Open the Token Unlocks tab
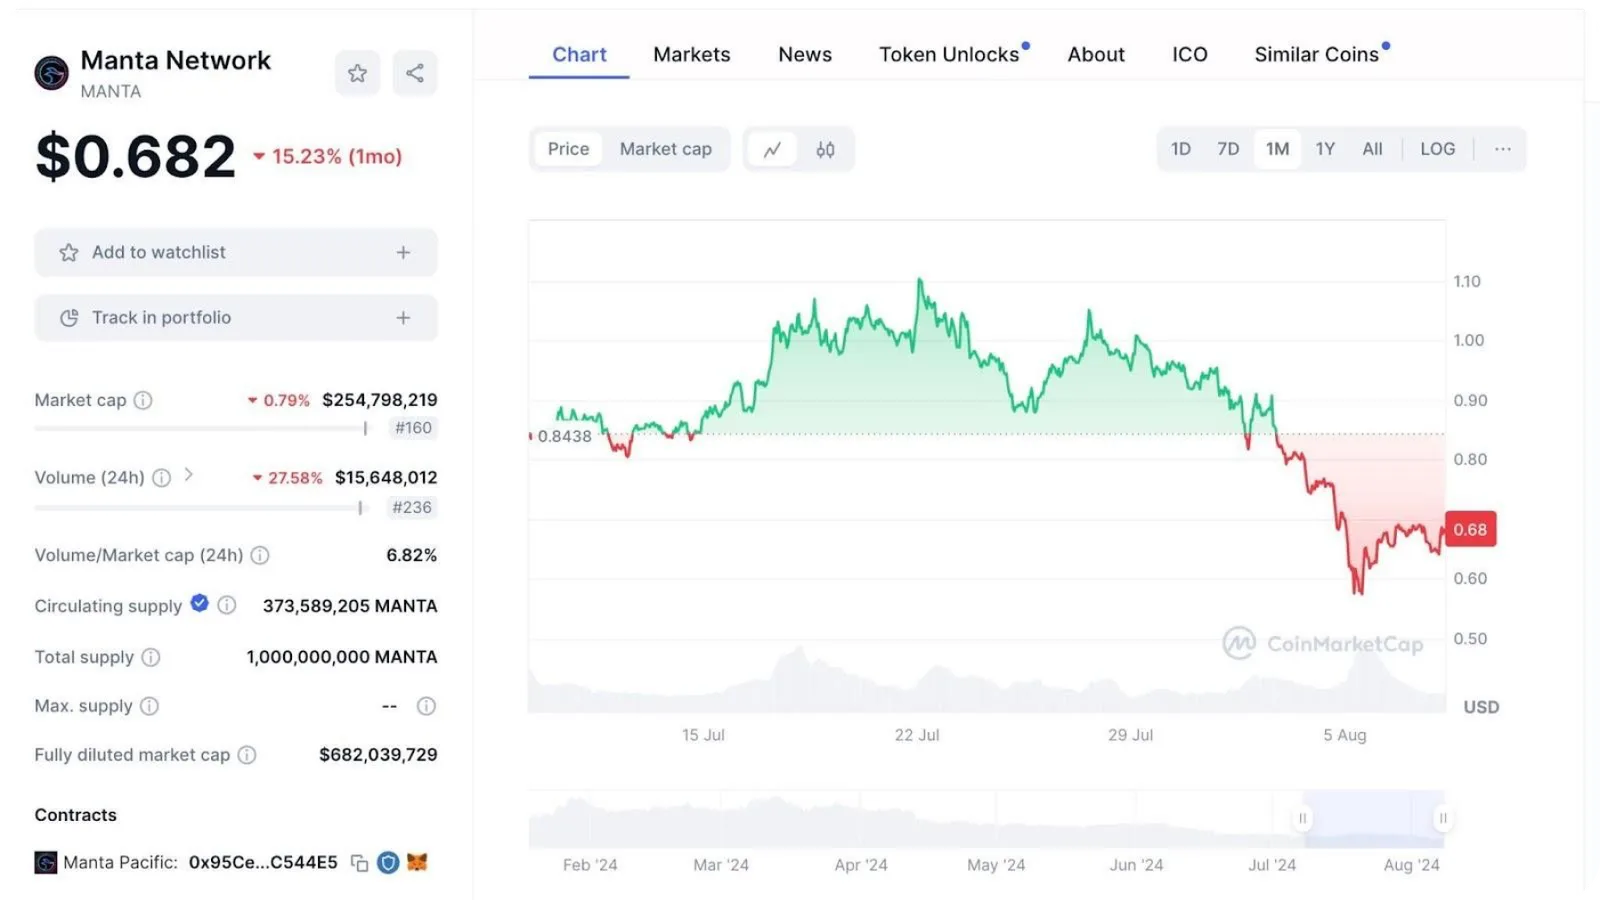Image resolution: width=1600 pixels, height=900 pixels. [x=950, y=55]
